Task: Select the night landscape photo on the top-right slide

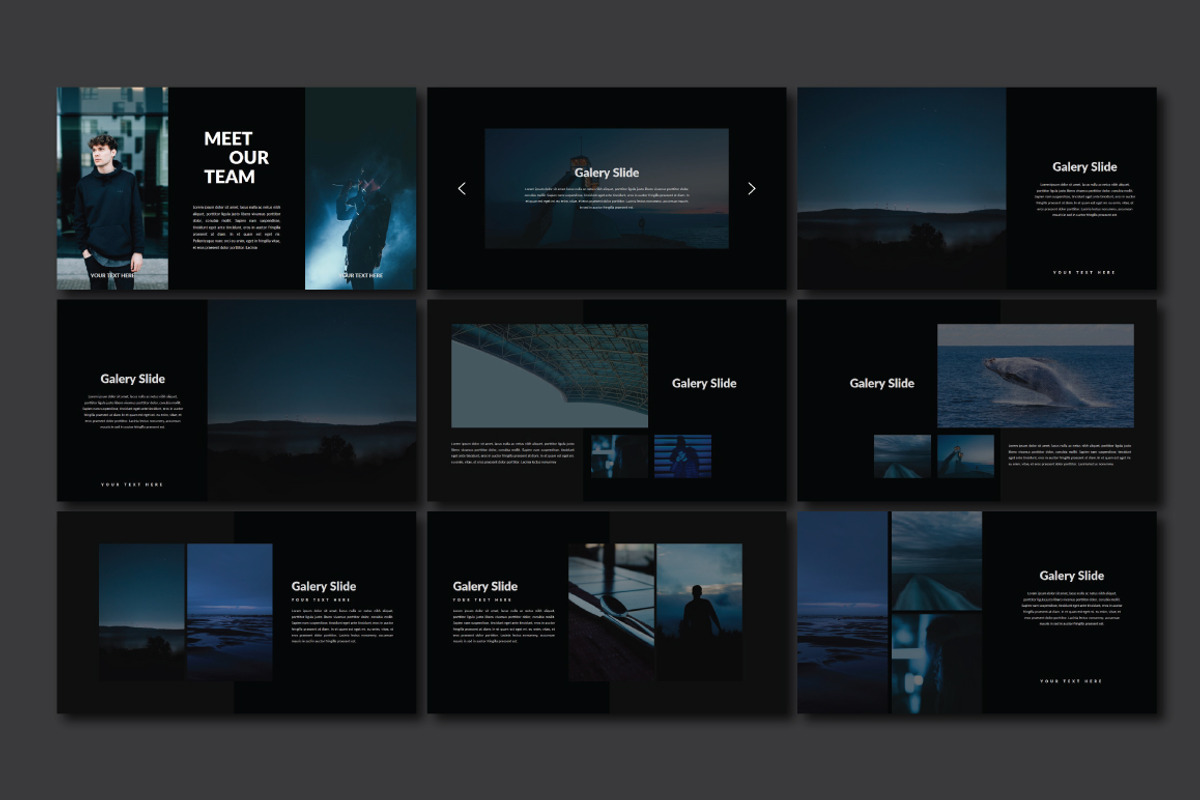Action: coord(902,188)
